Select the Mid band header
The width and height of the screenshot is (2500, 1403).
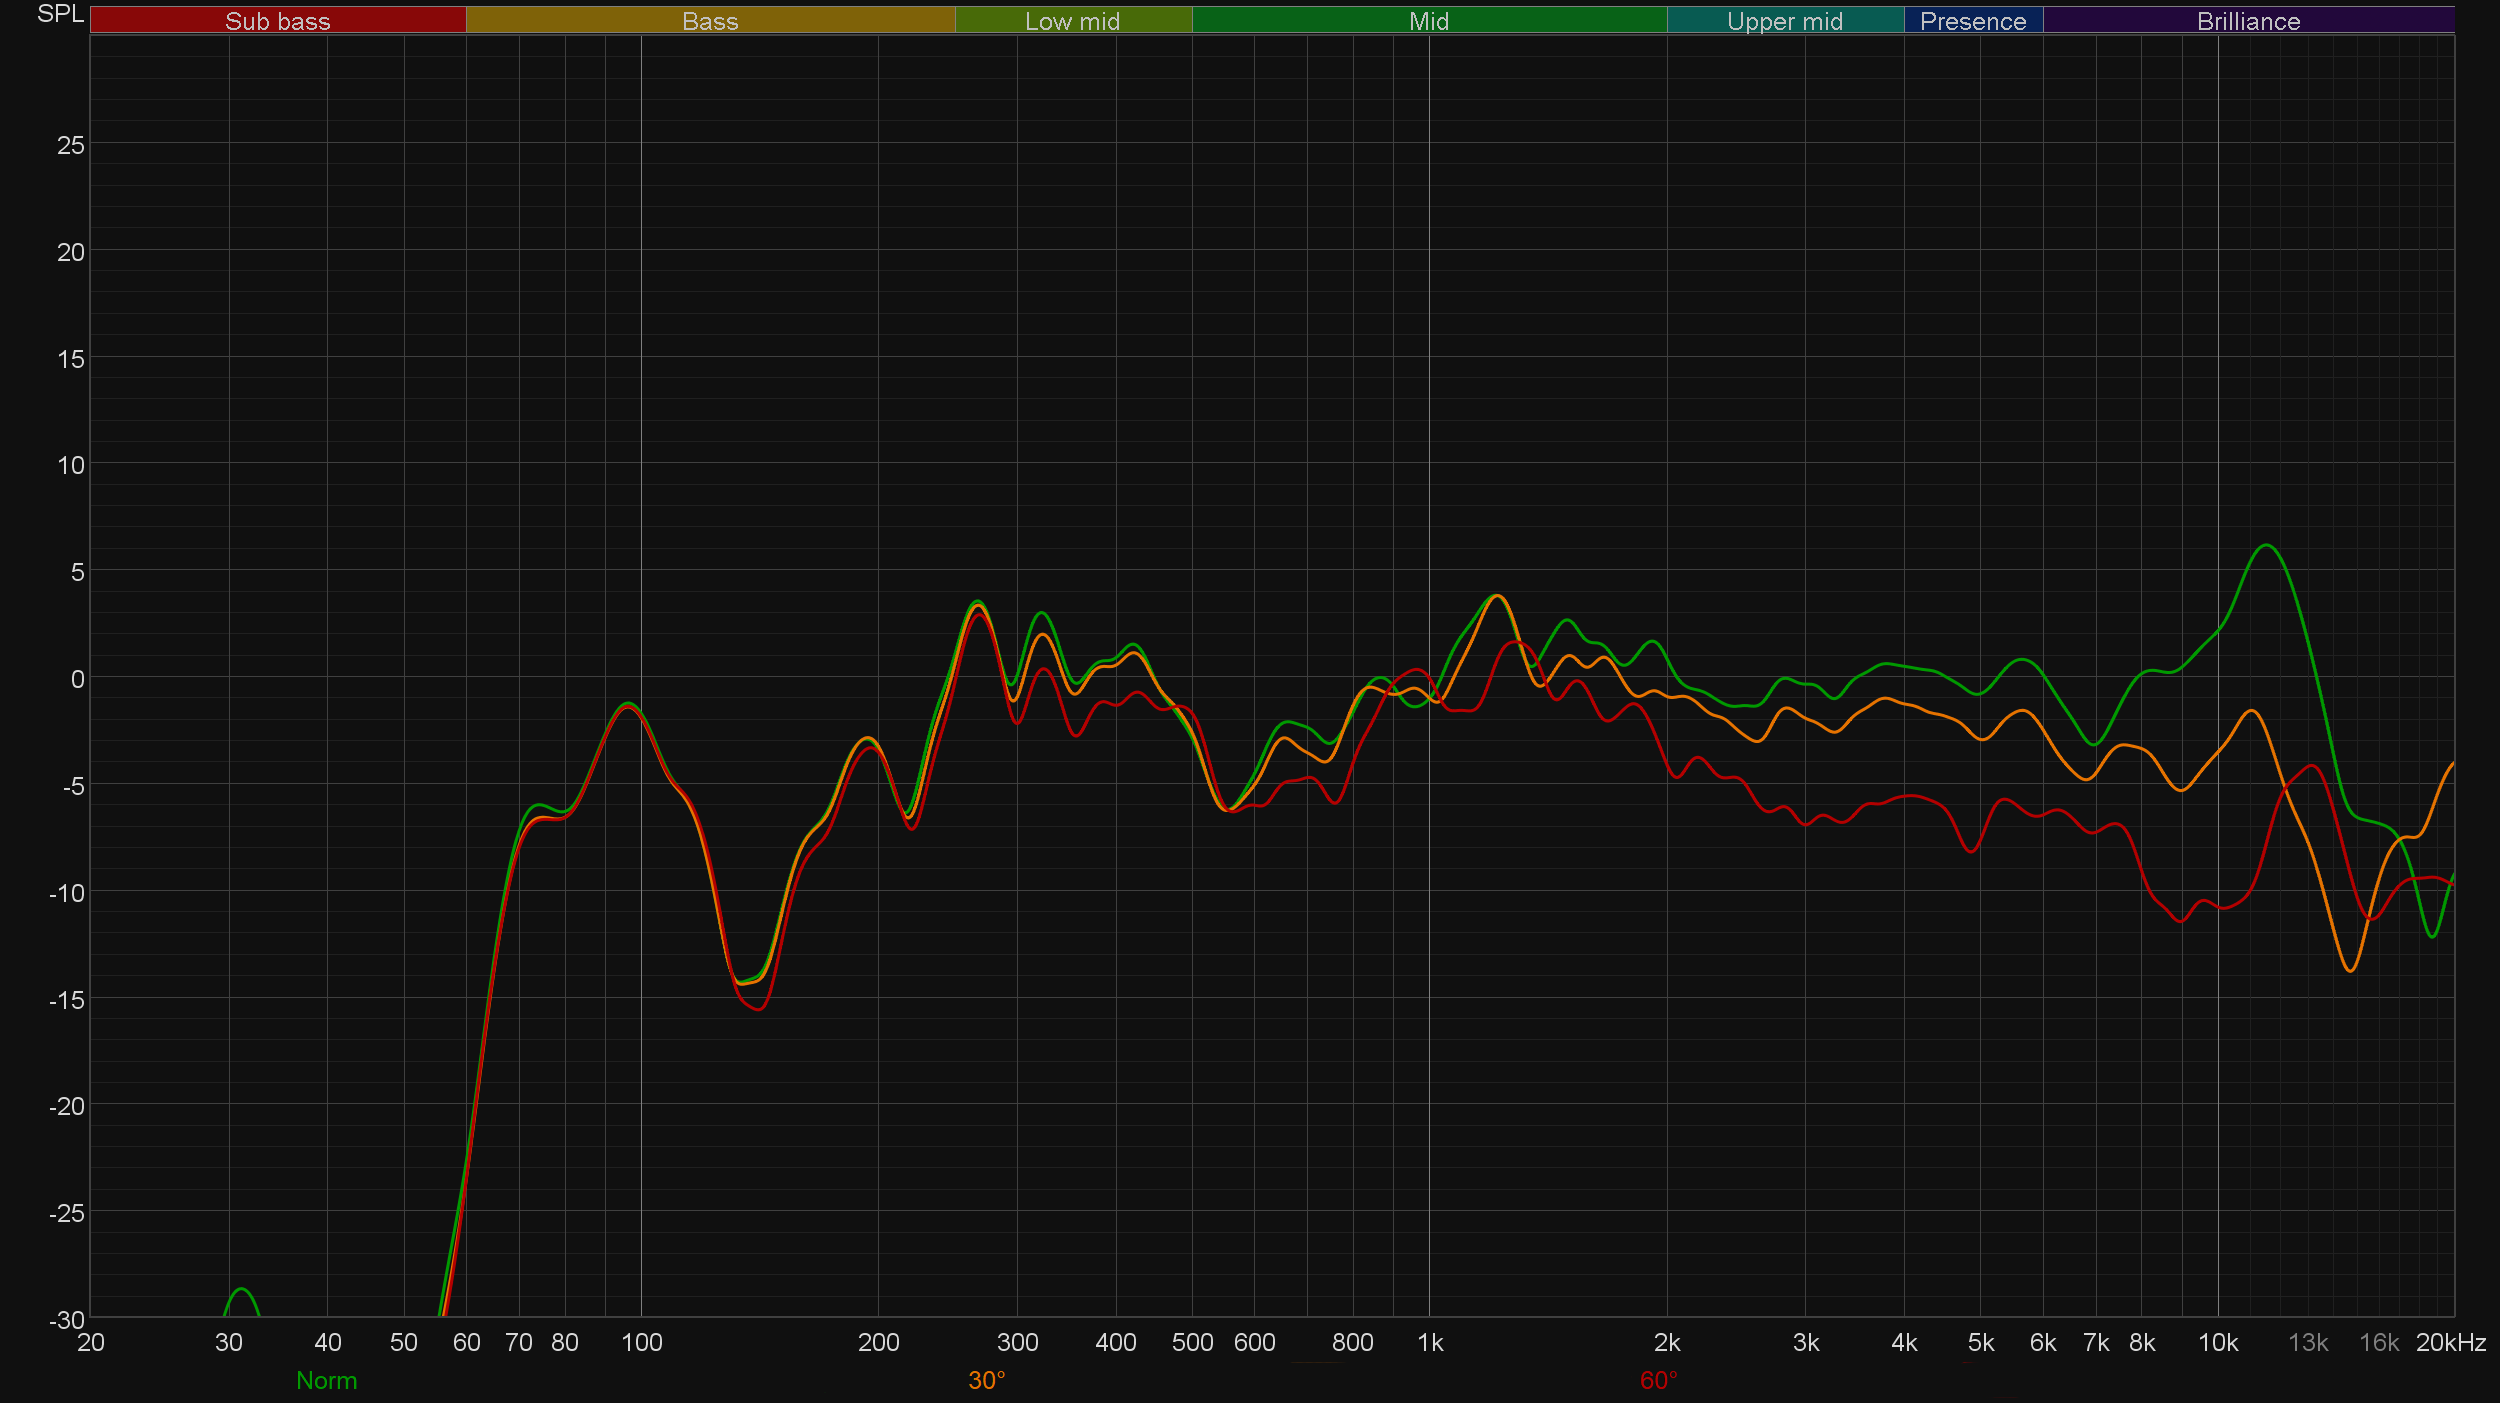point(1428,21)
